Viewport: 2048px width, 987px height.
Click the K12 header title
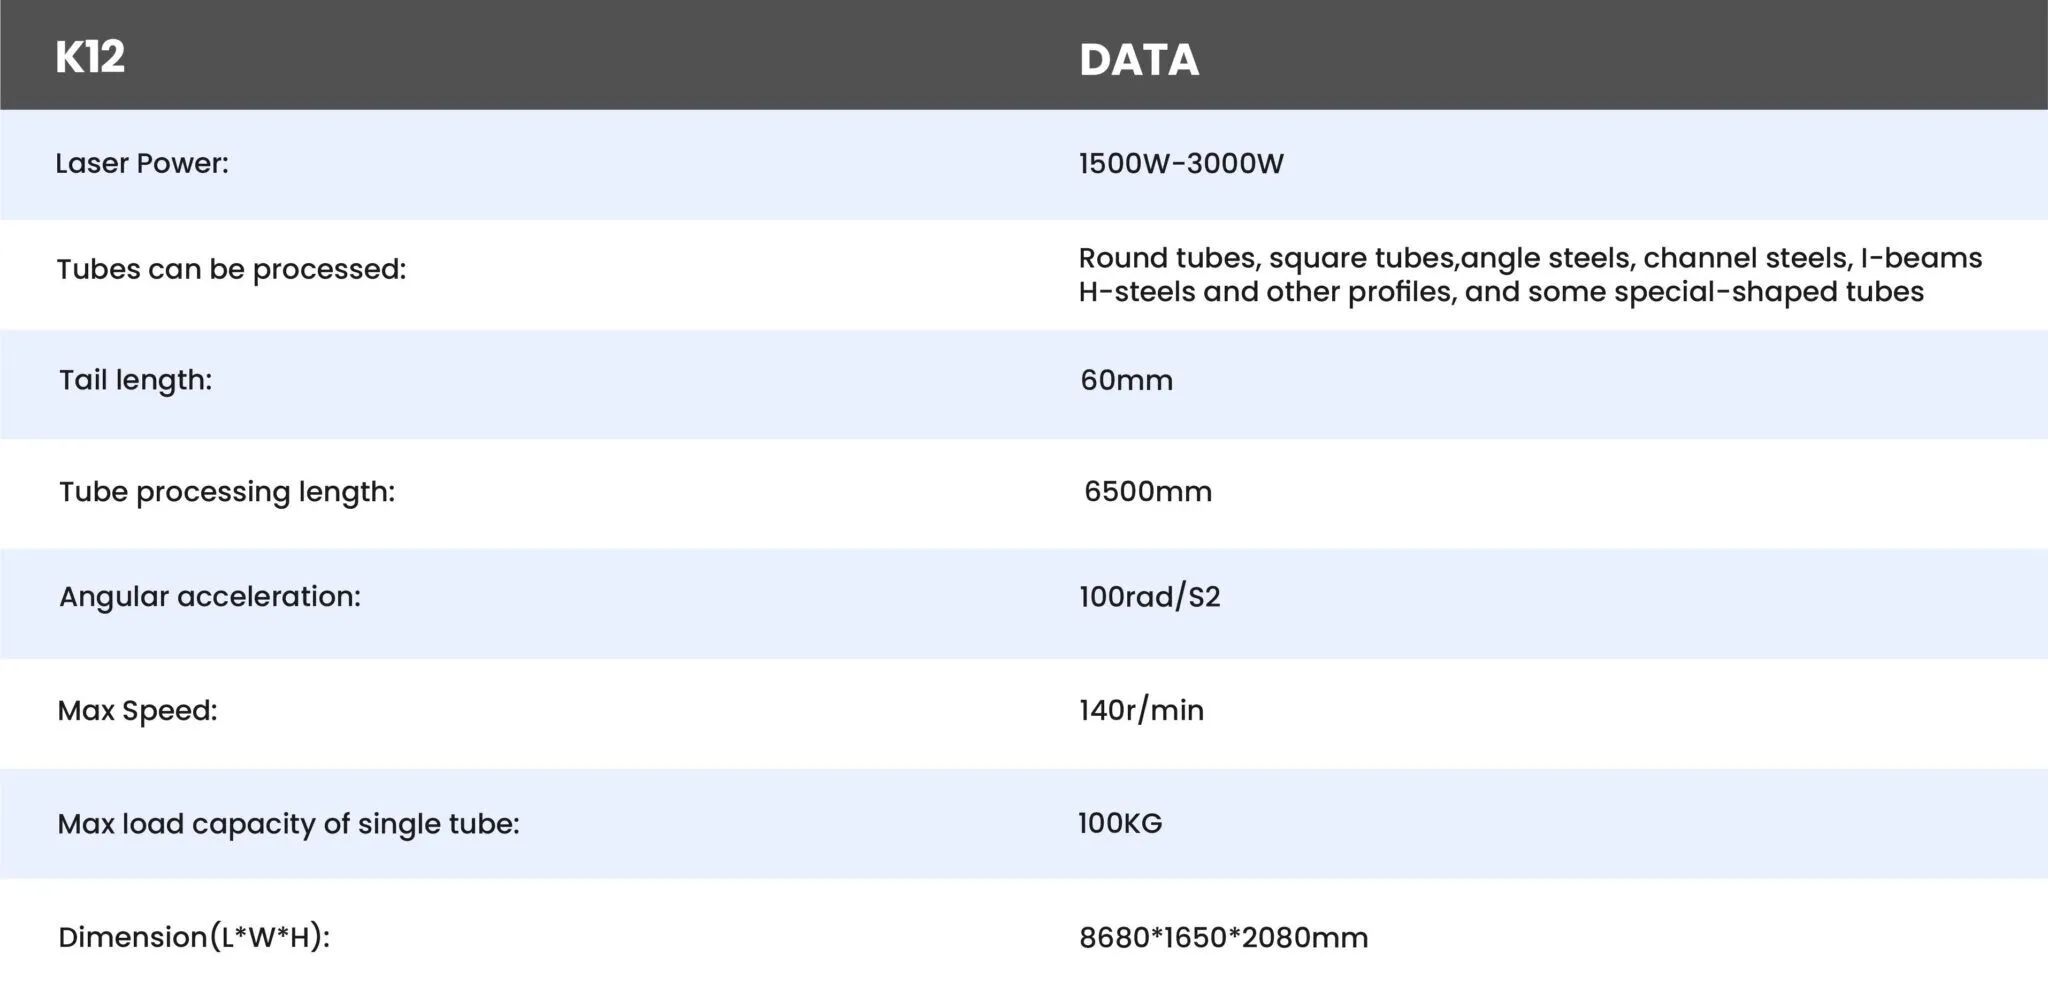90,57
